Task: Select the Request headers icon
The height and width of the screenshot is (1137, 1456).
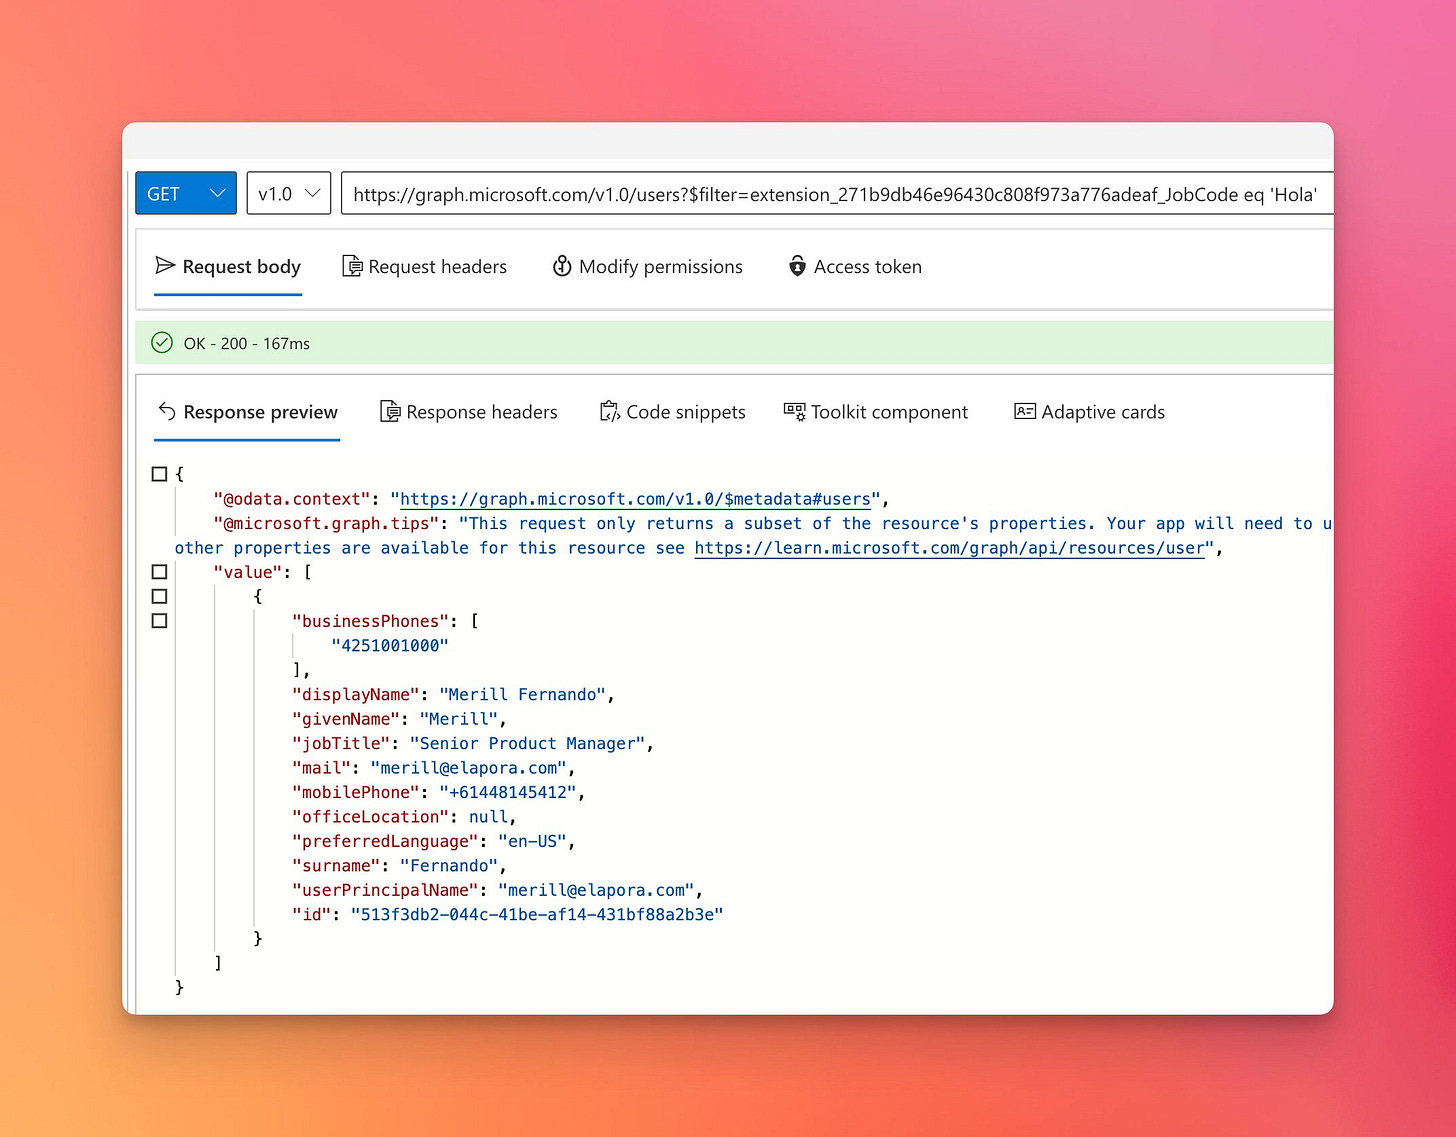Action: click(x=352, y=266)
